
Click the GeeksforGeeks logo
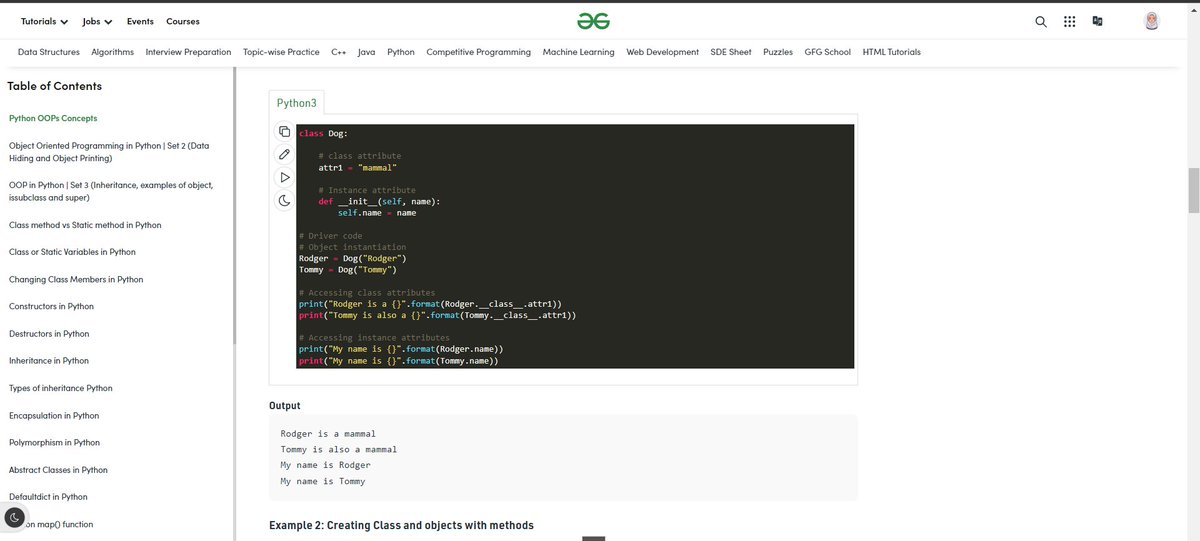click(593, 21)
